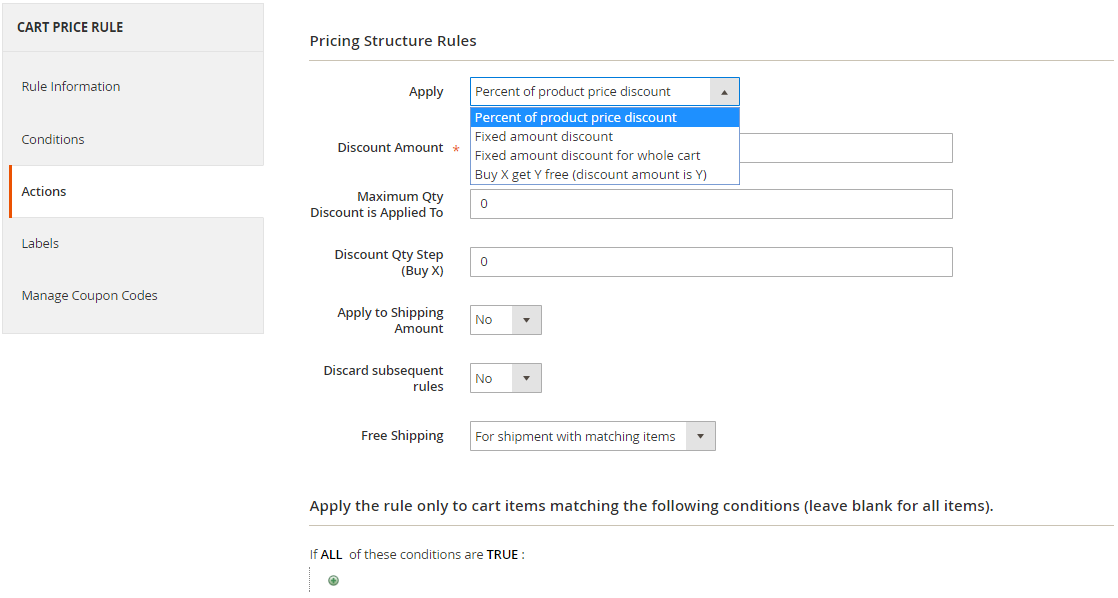Viewport: 1118px width, 598px height.
Task: Open the Rule Information tab
Action: pyautogui.click(x=71, y=87)
